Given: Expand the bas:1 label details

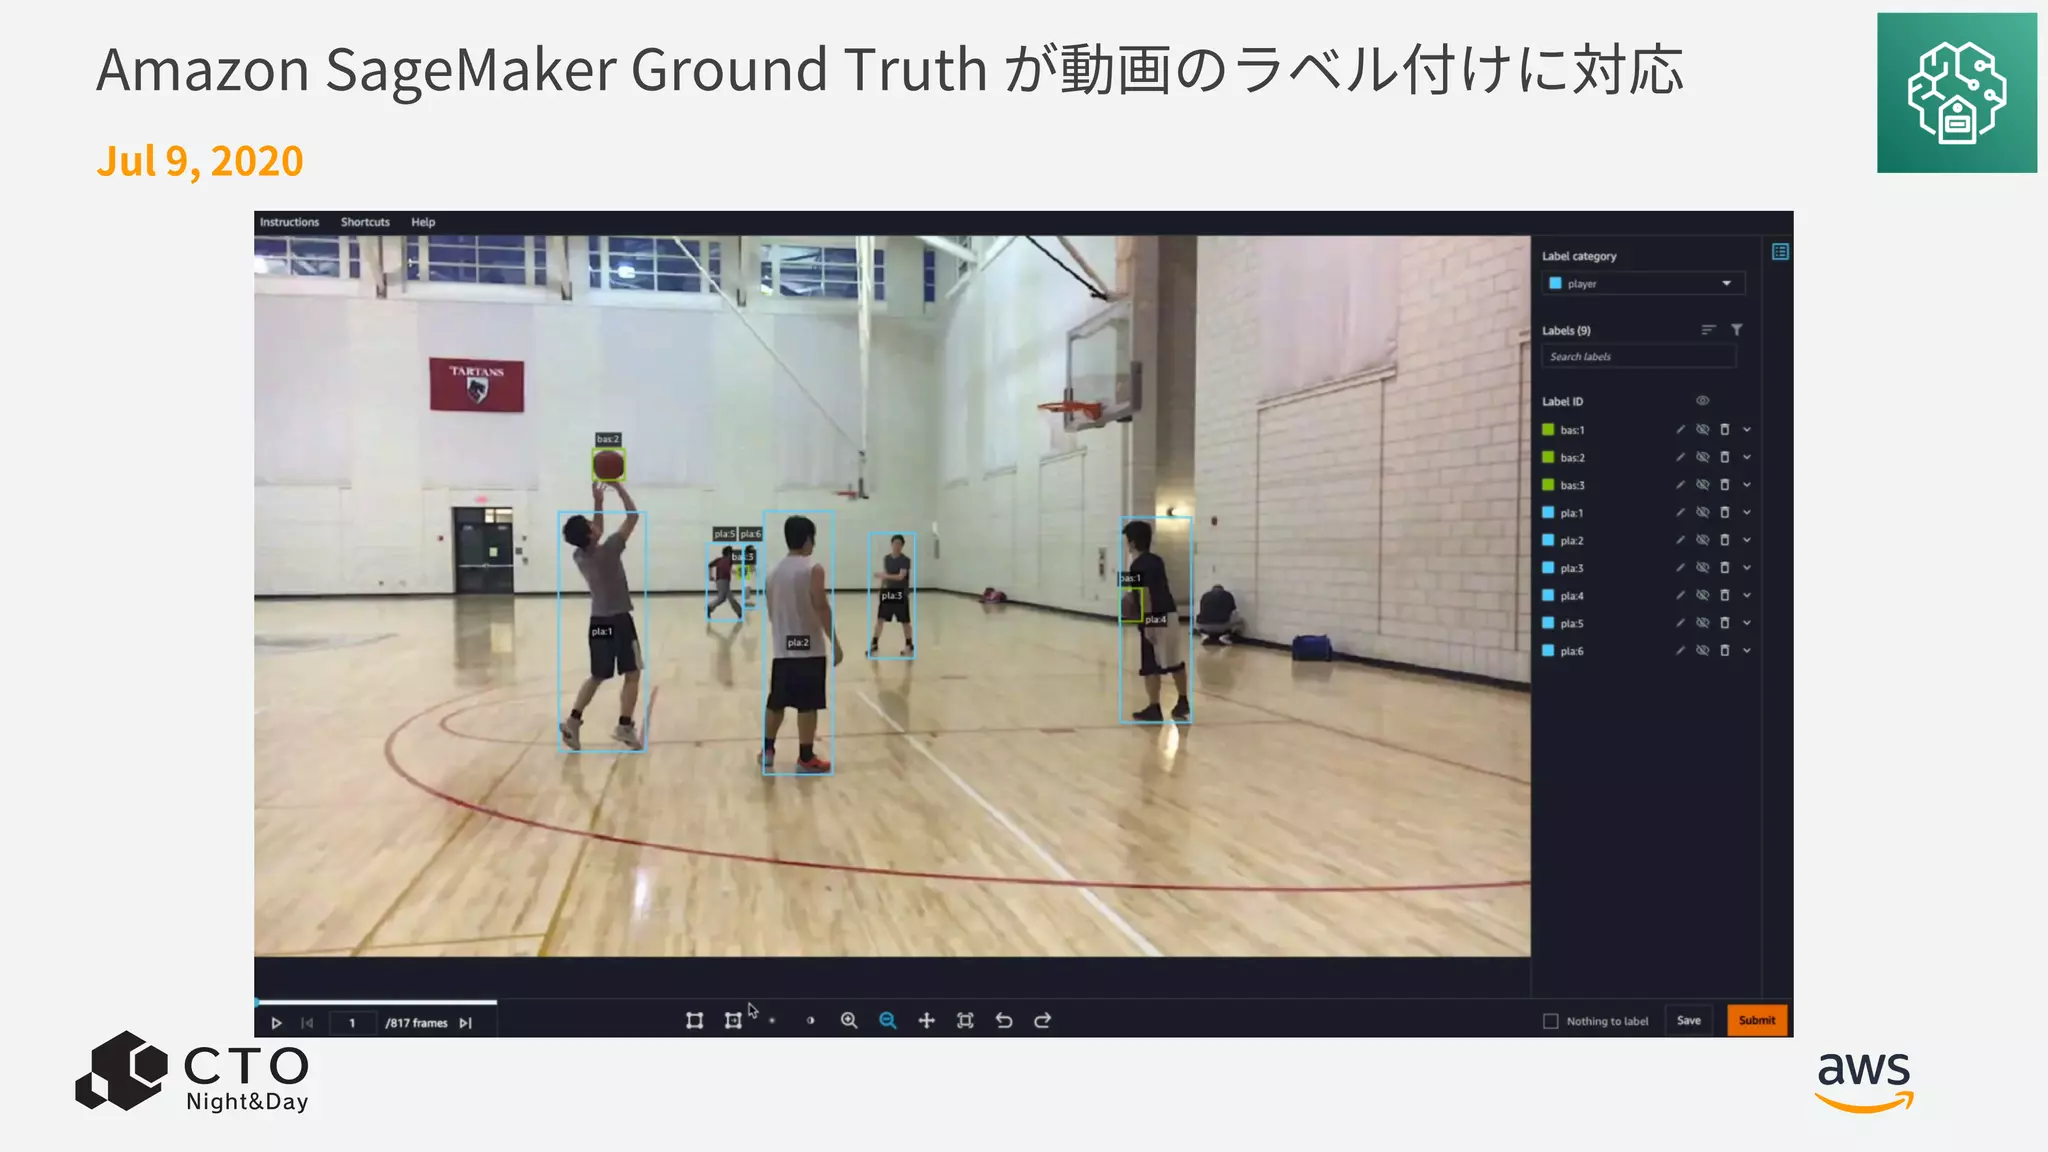Looking at the screenshot, I should click(1747, 430).
